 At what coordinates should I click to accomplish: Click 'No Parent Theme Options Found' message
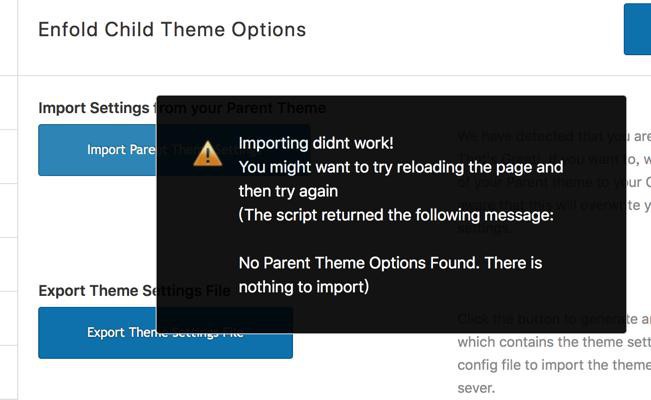[x=390, y=263]
